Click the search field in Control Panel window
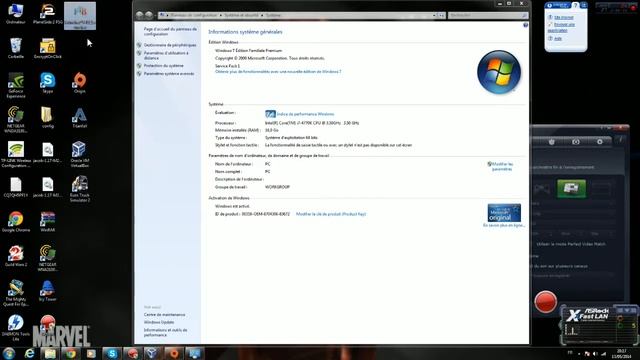 (488, 15)
